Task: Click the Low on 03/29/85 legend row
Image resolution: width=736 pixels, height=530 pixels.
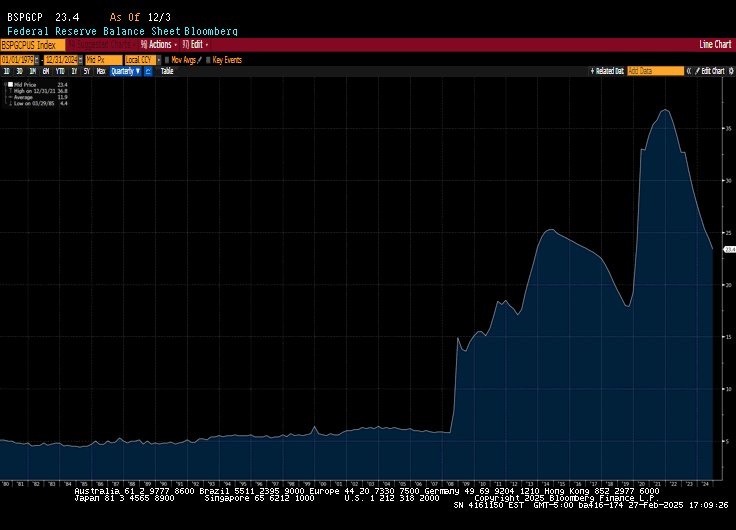Action: tap(38, 103)
